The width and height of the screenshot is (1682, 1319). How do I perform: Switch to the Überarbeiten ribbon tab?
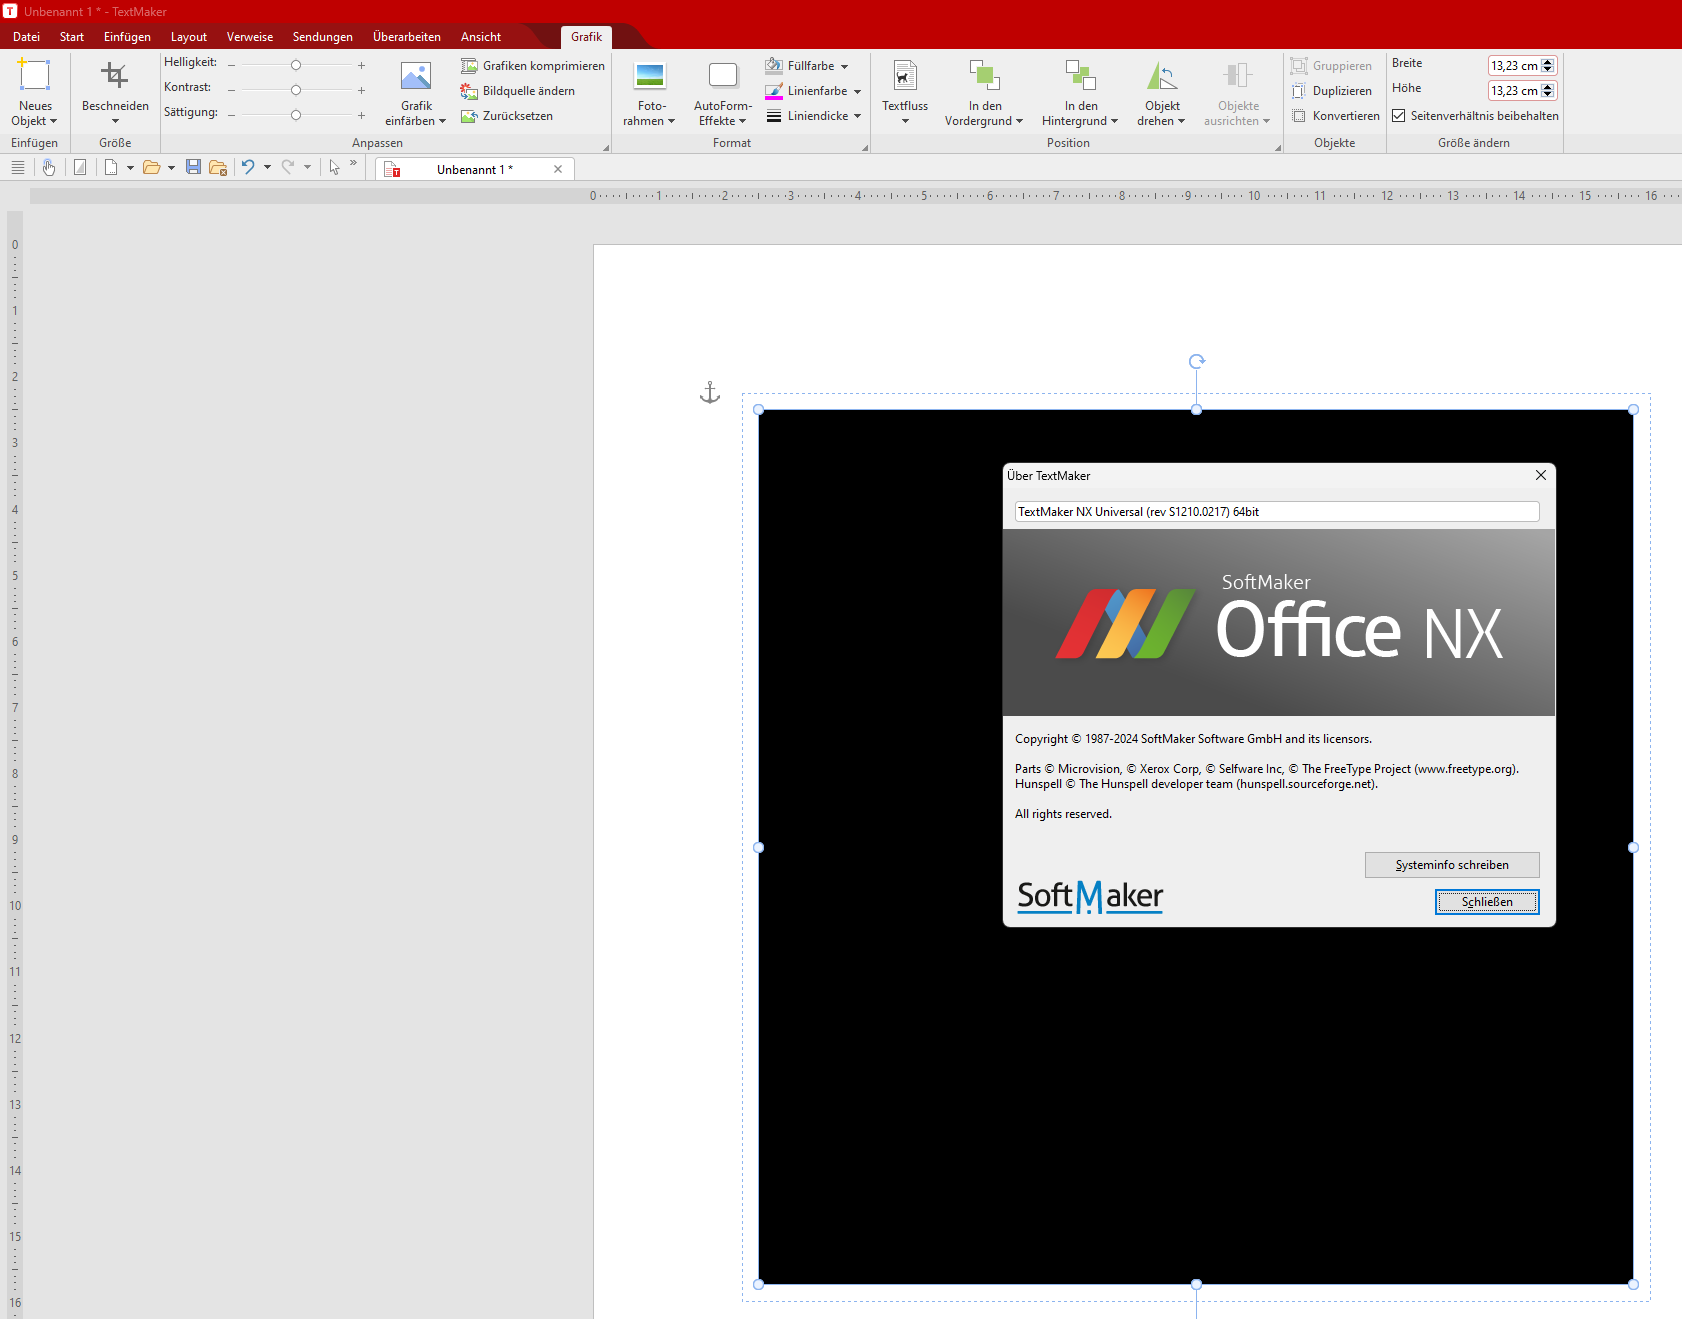coord(407,37)
